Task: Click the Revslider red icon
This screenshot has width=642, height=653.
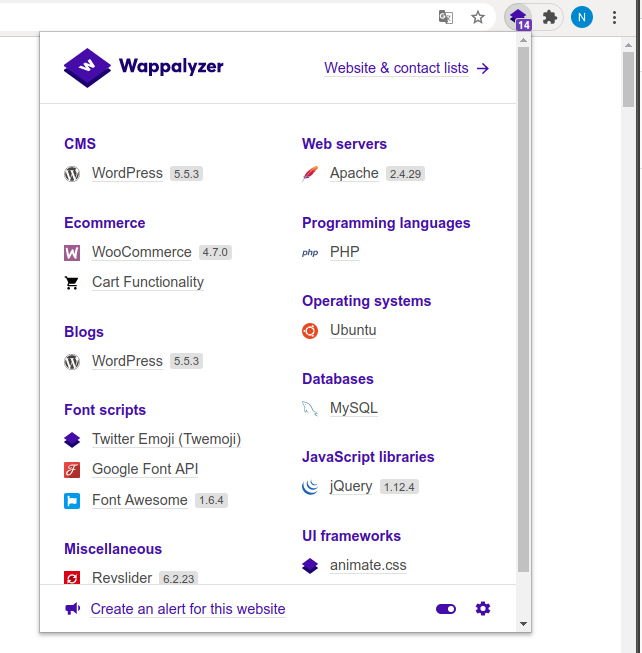Action: point(72,578)
